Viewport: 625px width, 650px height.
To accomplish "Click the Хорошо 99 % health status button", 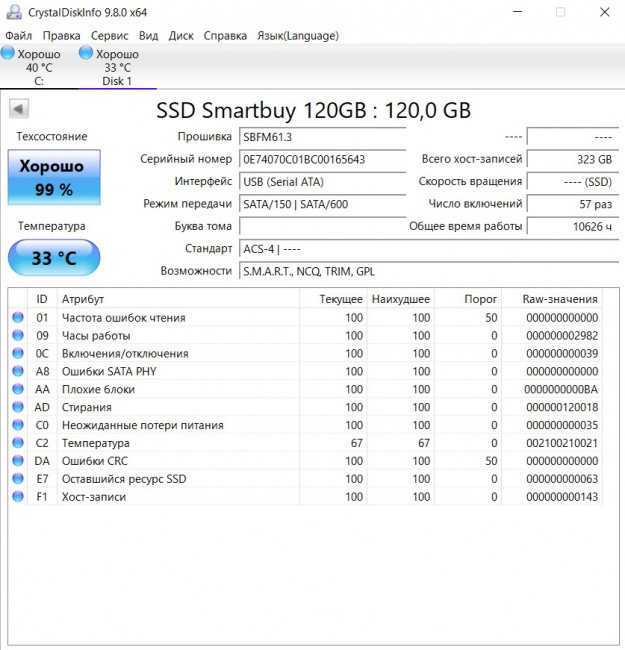I will pos(54,177).
